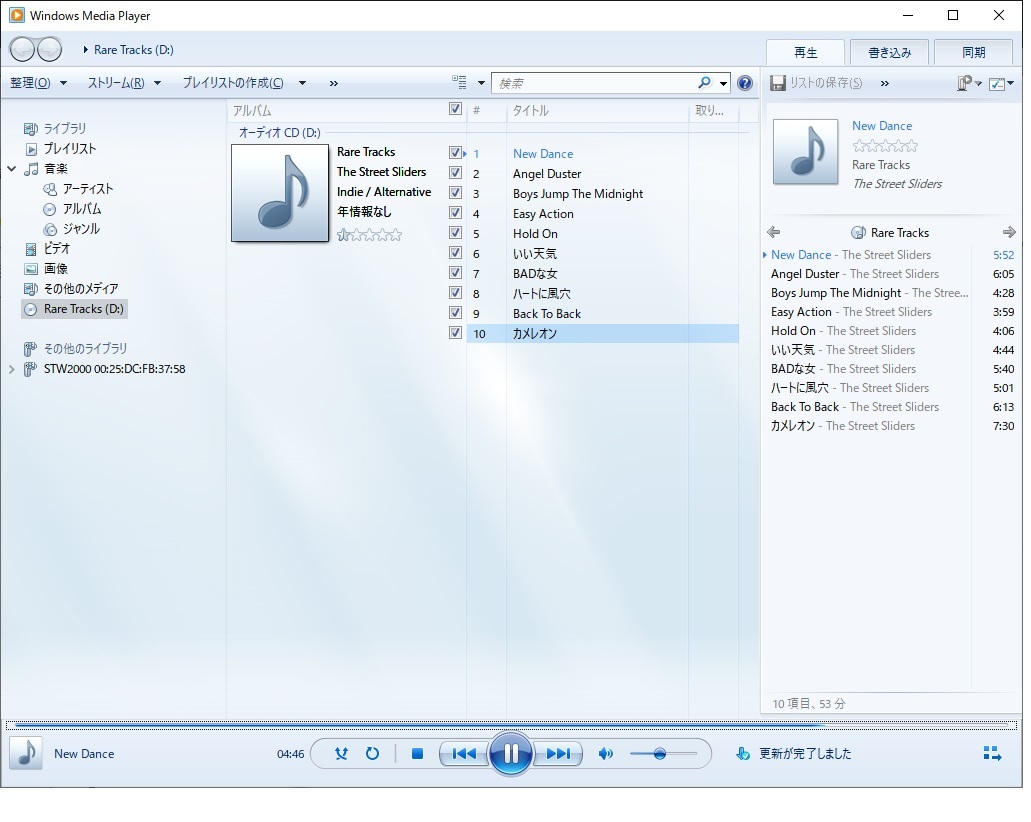This screenshot has height=822, width=1031.
Task: Toggle the select-all checkbox in header
Action: (x=455, y=109)
